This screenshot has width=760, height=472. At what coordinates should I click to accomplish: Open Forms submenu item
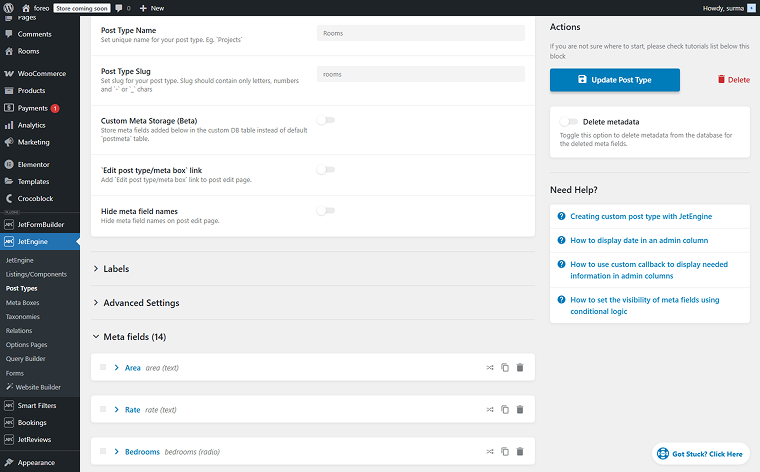[x=15, y=373]
